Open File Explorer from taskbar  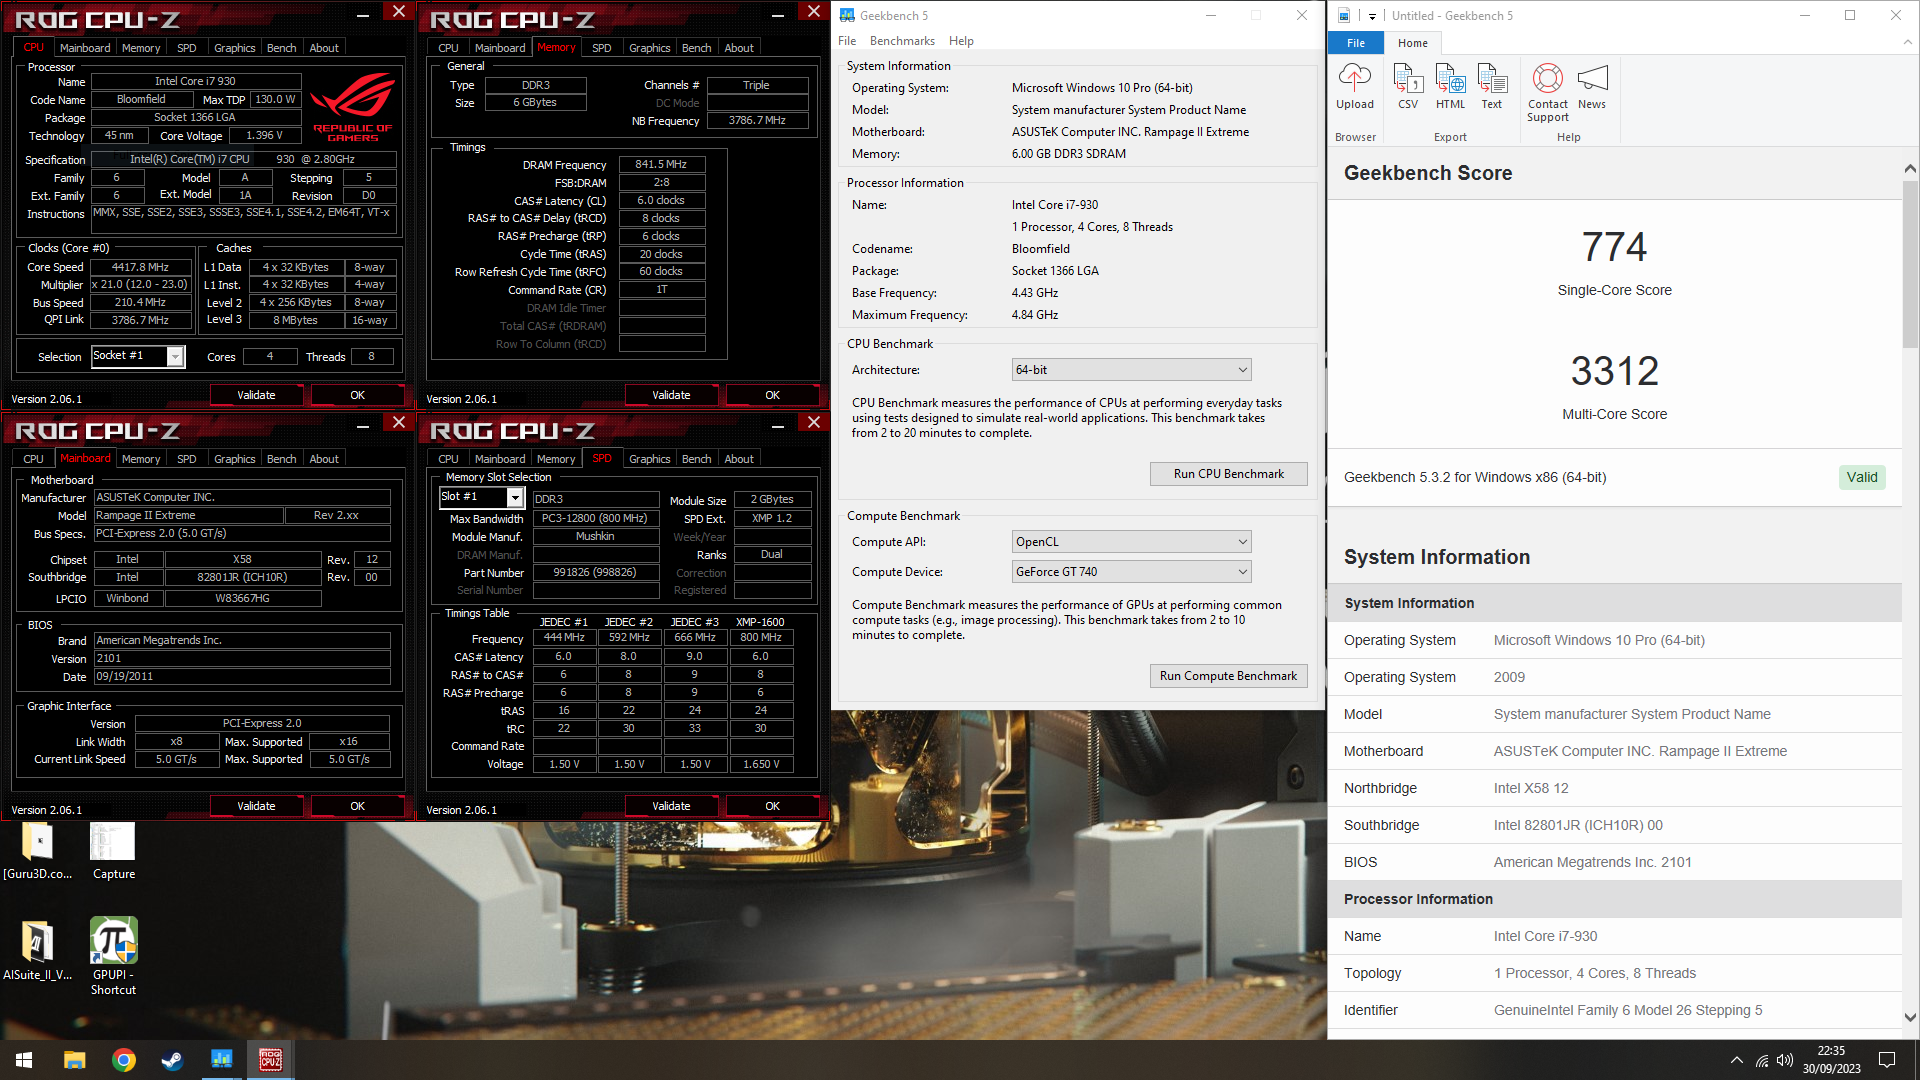[x=74, y=1060]
